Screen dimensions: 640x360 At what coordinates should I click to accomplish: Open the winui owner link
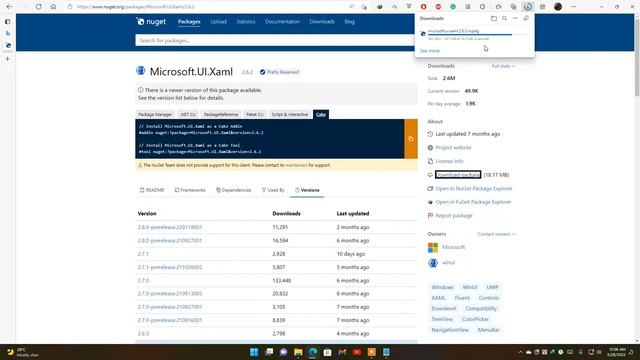448,263
